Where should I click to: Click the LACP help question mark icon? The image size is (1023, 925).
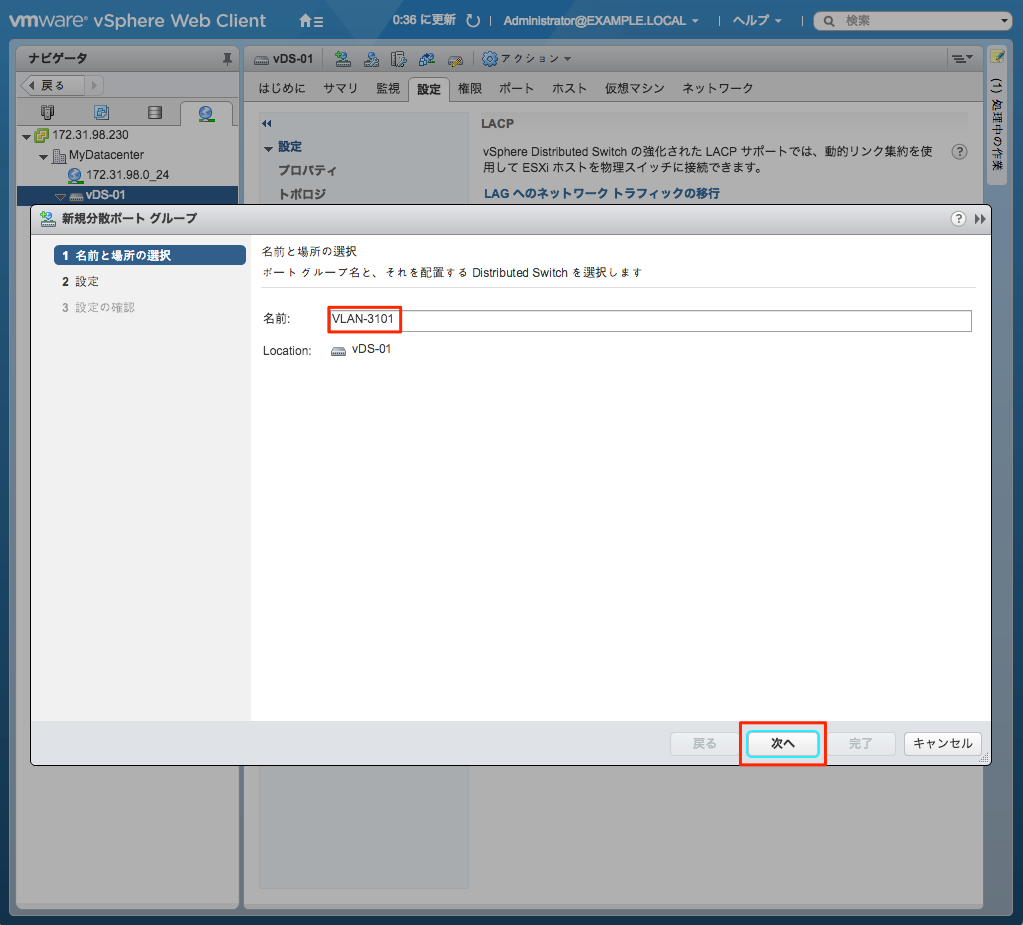[959, 152]
